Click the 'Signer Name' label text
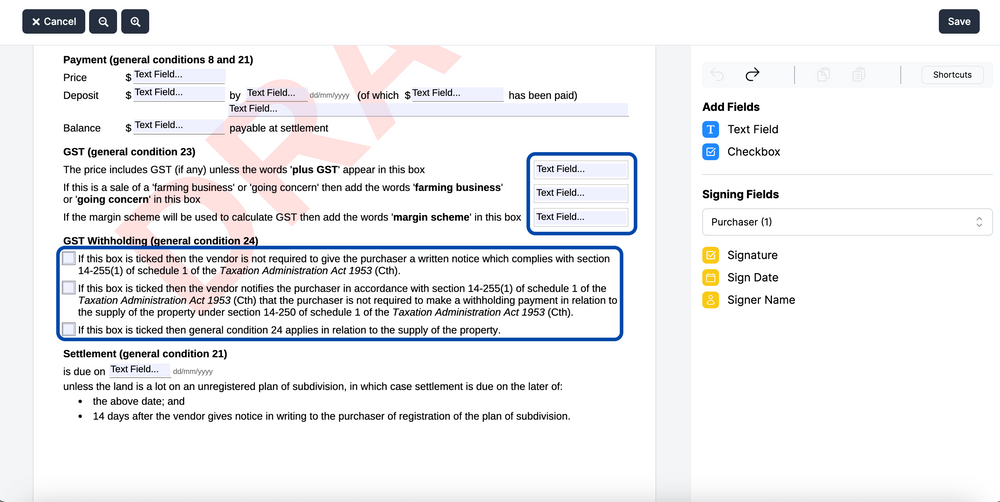1000x502 pixels. (761, 300)
